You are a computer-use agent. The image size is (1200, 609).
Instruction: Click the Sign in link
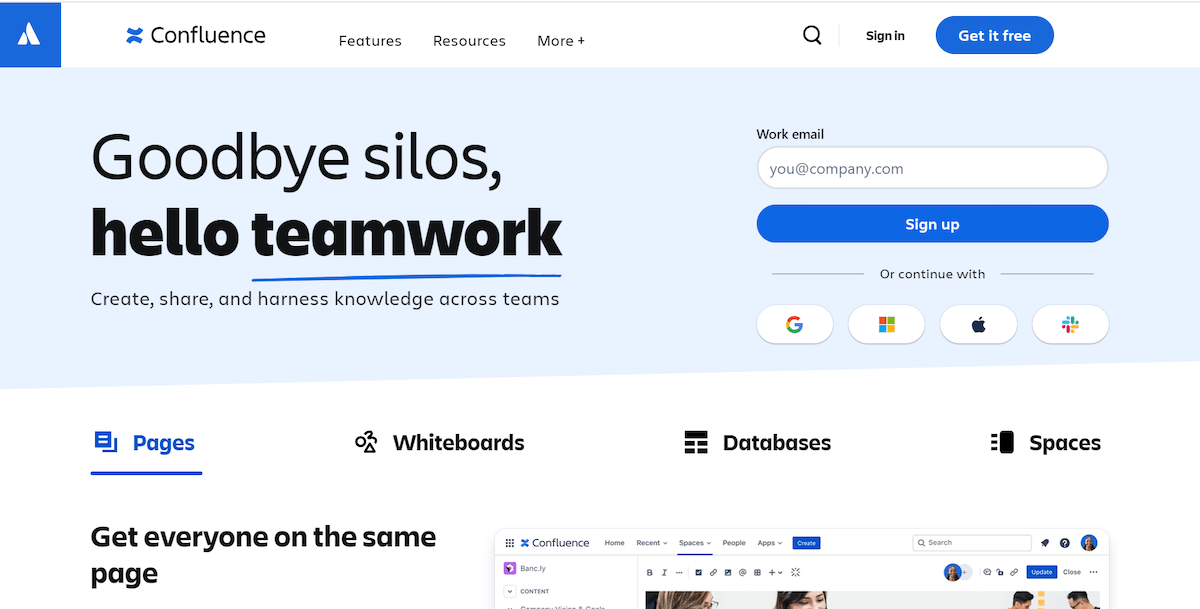pyautogui.click(x=885, y=36)
